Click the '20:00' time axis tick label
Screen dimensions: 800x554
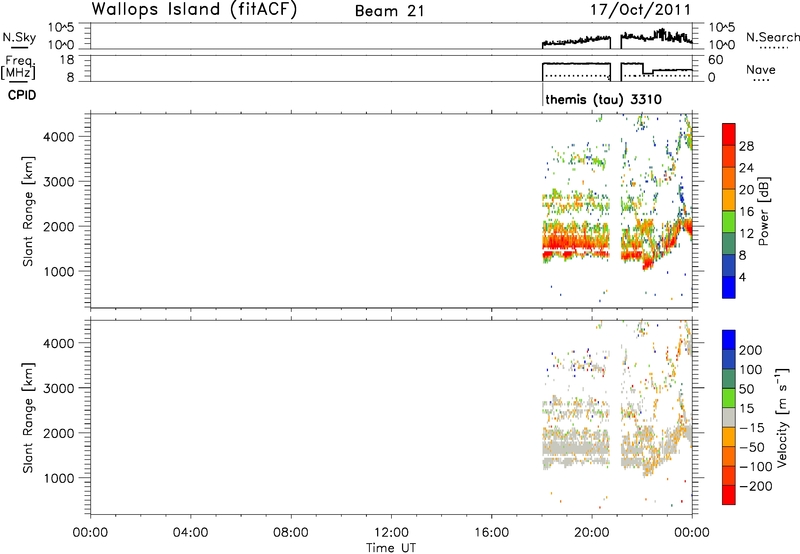(592, 533)
